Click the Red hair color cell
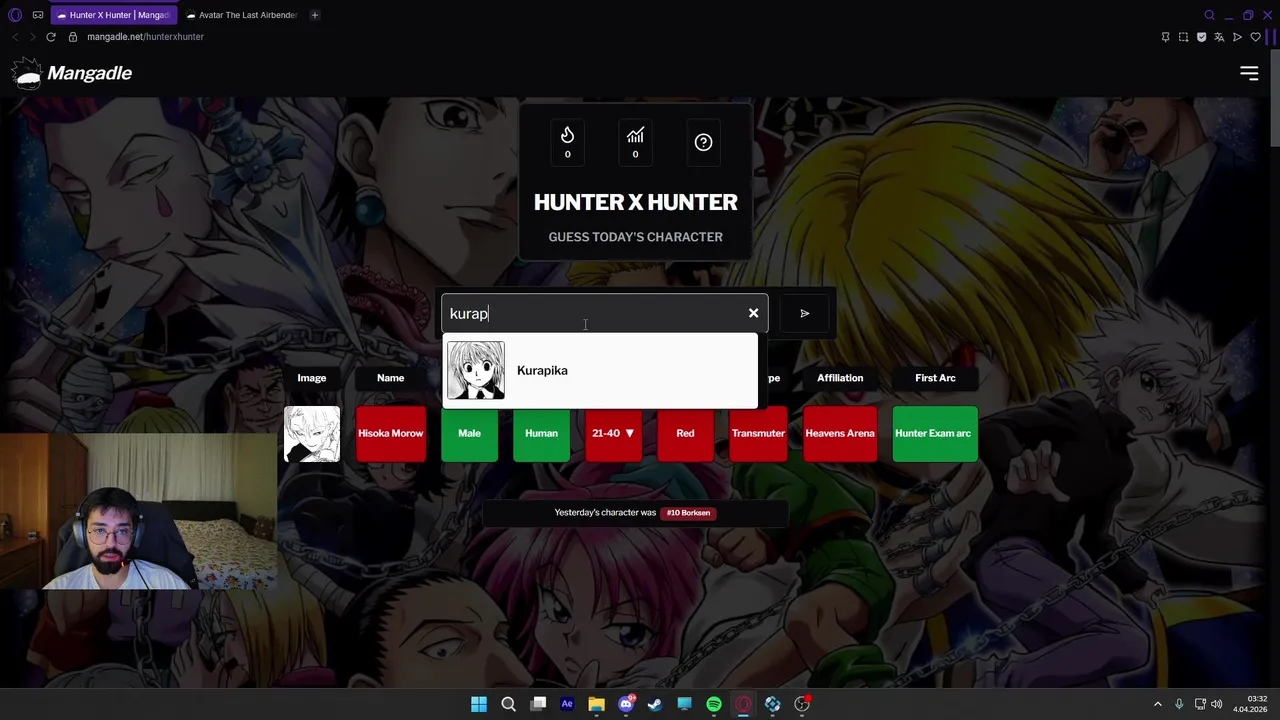Image resolution: width=1280 pixels, height=720 pixels. coord(685,433)
